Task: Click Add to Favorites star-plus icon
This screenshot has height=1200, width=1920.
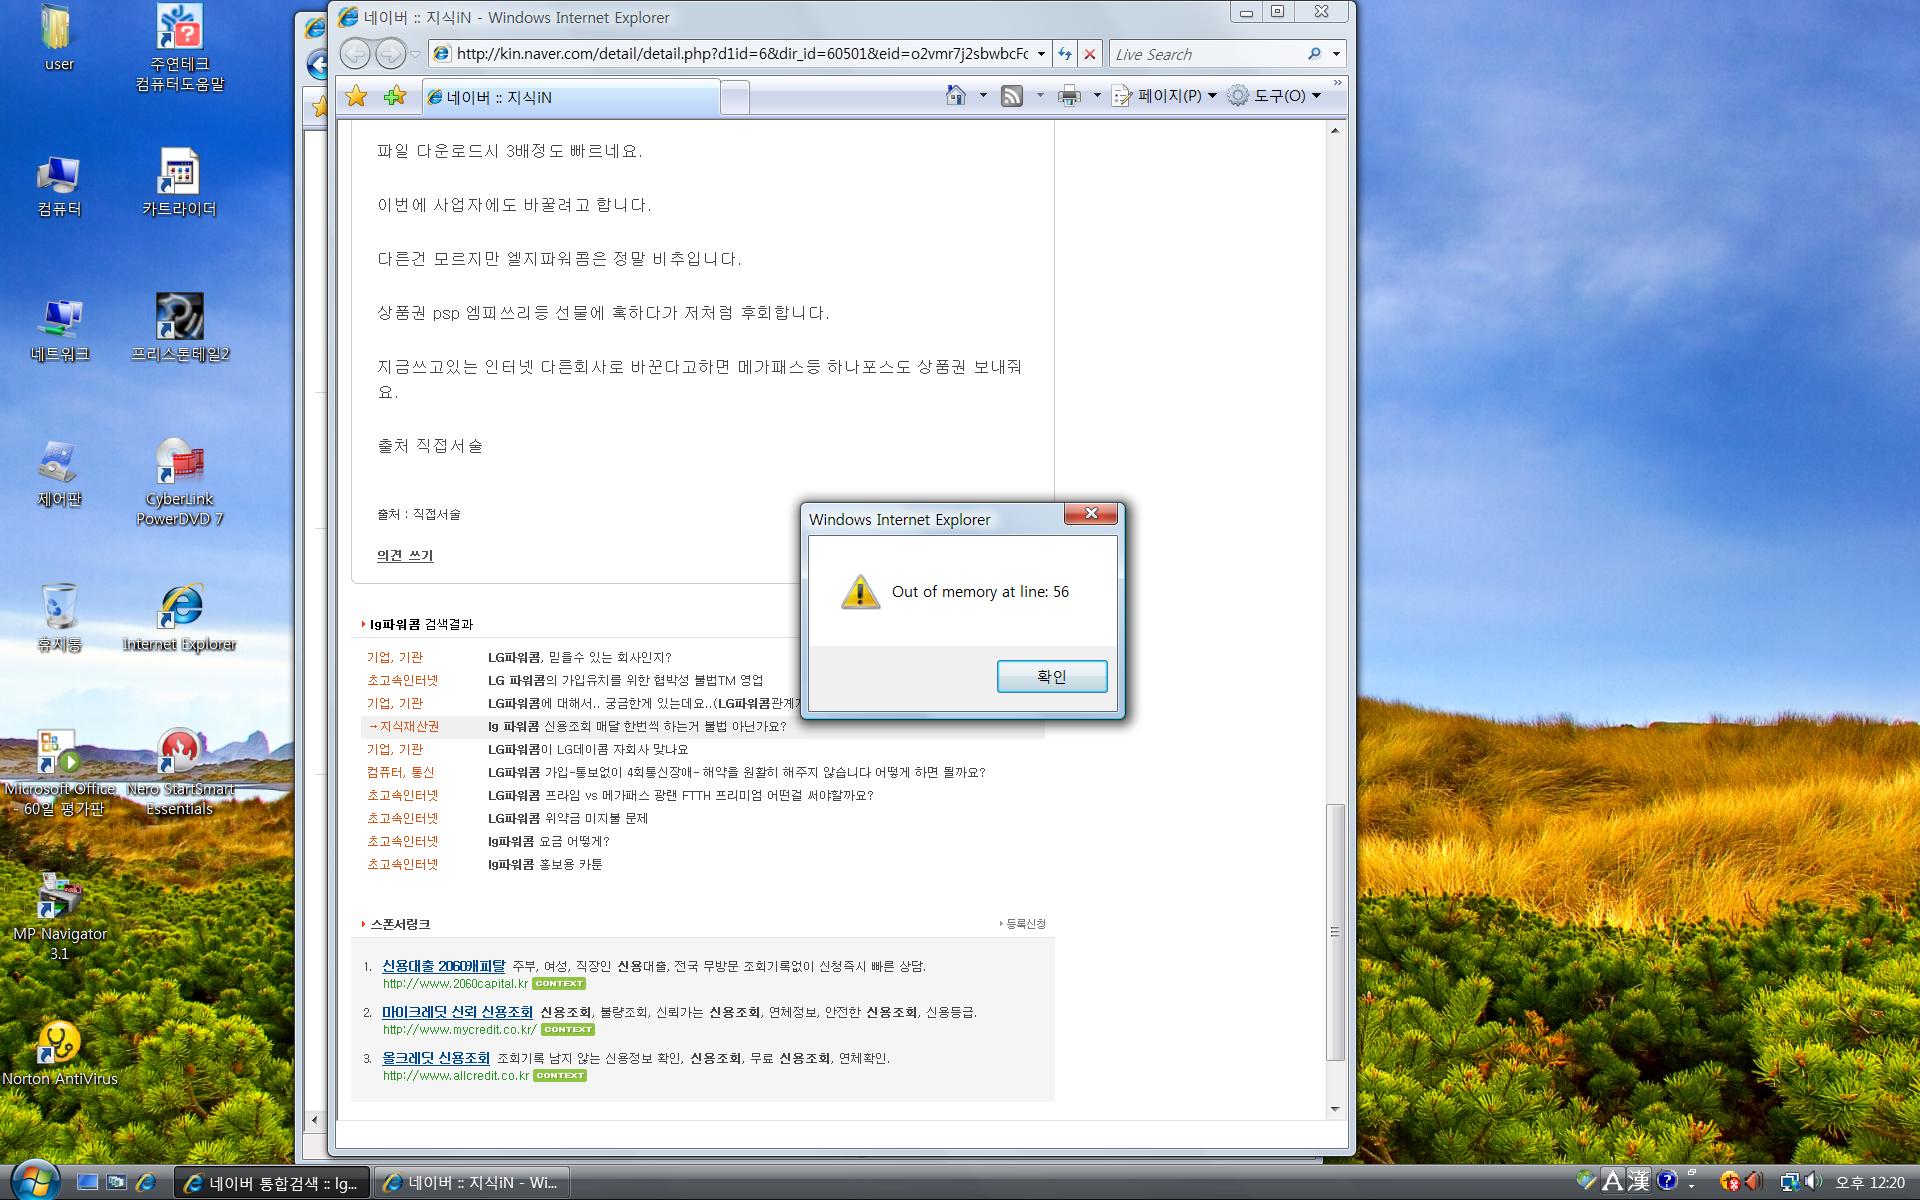Action: click(395, 96)
